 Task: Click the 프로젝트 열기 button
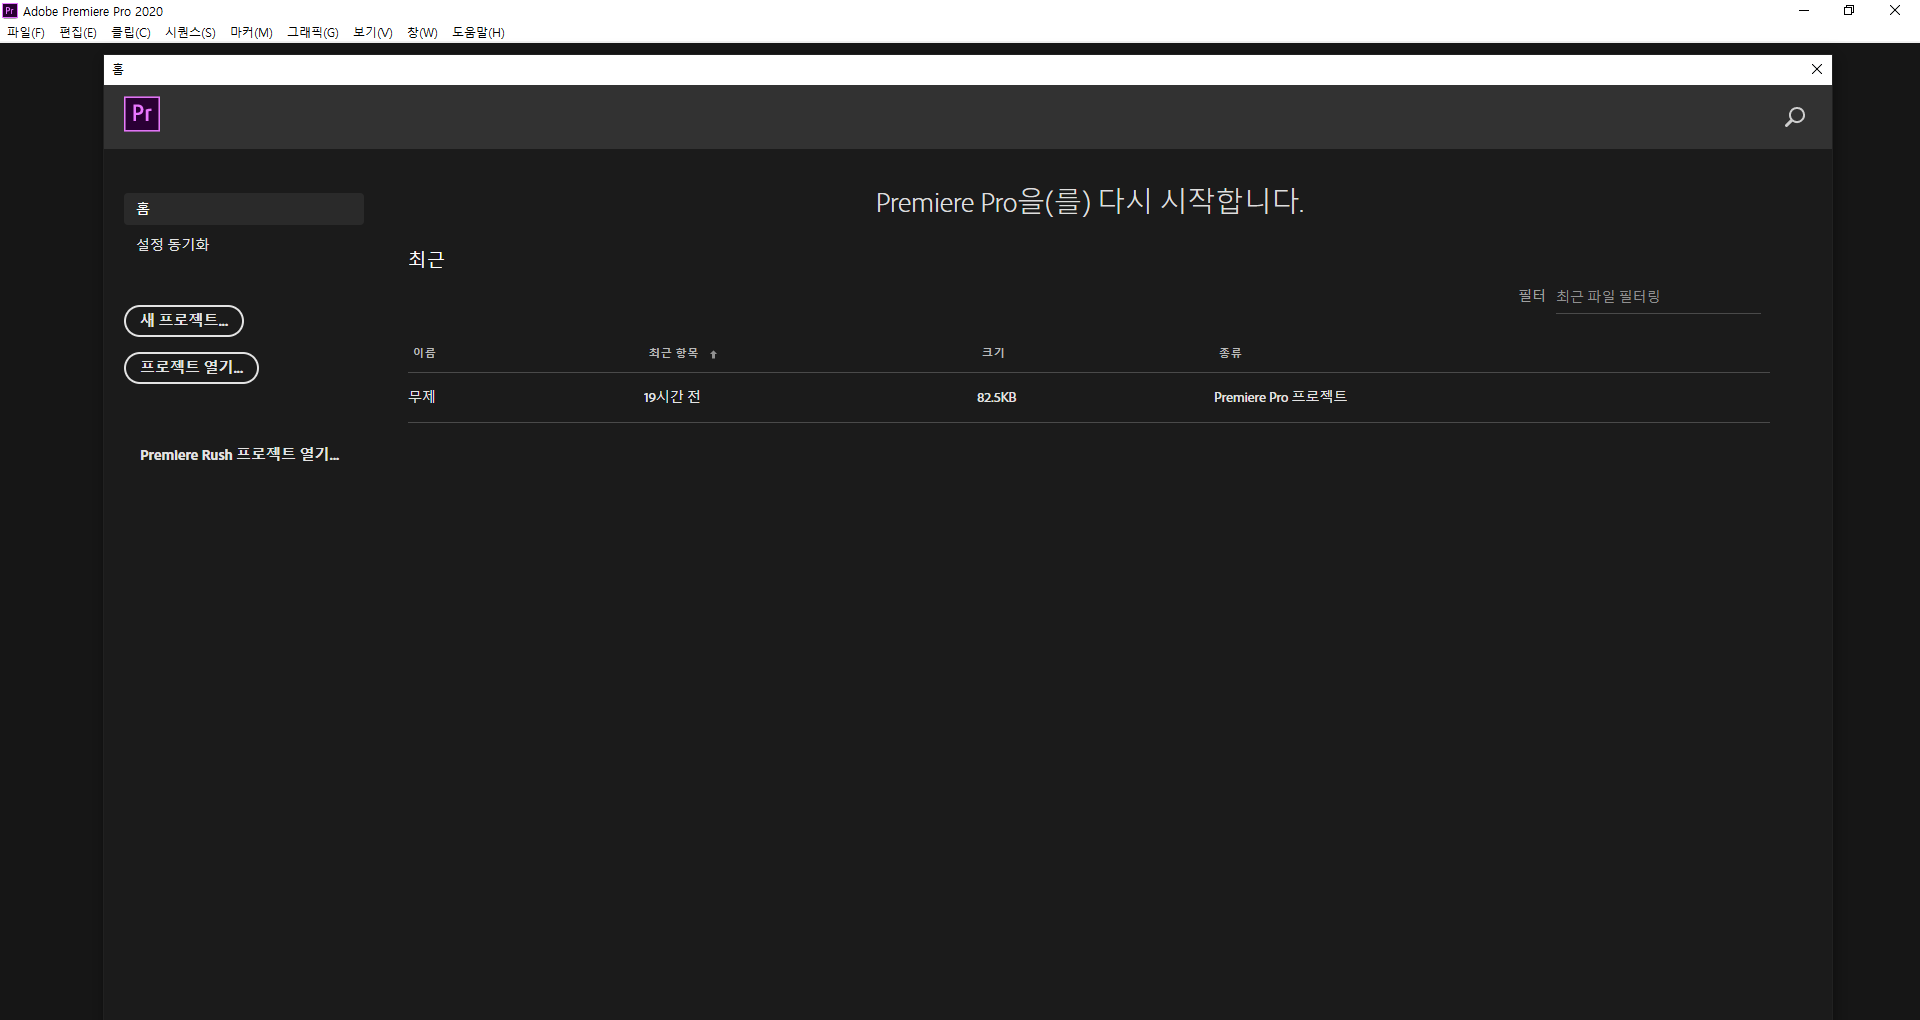pos(191,368)
